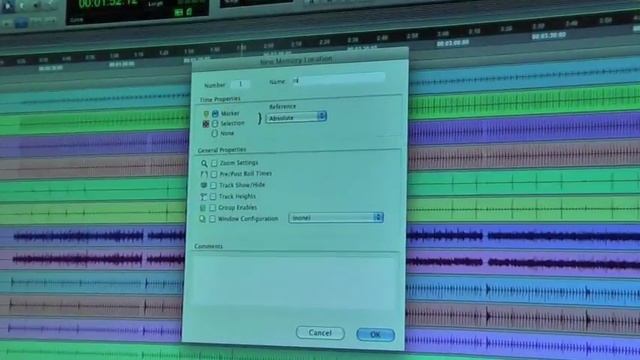The height and width of the screenshot is (360, 640).
Task: Enable the Track Heights checkbox
Action: point(213,197)
